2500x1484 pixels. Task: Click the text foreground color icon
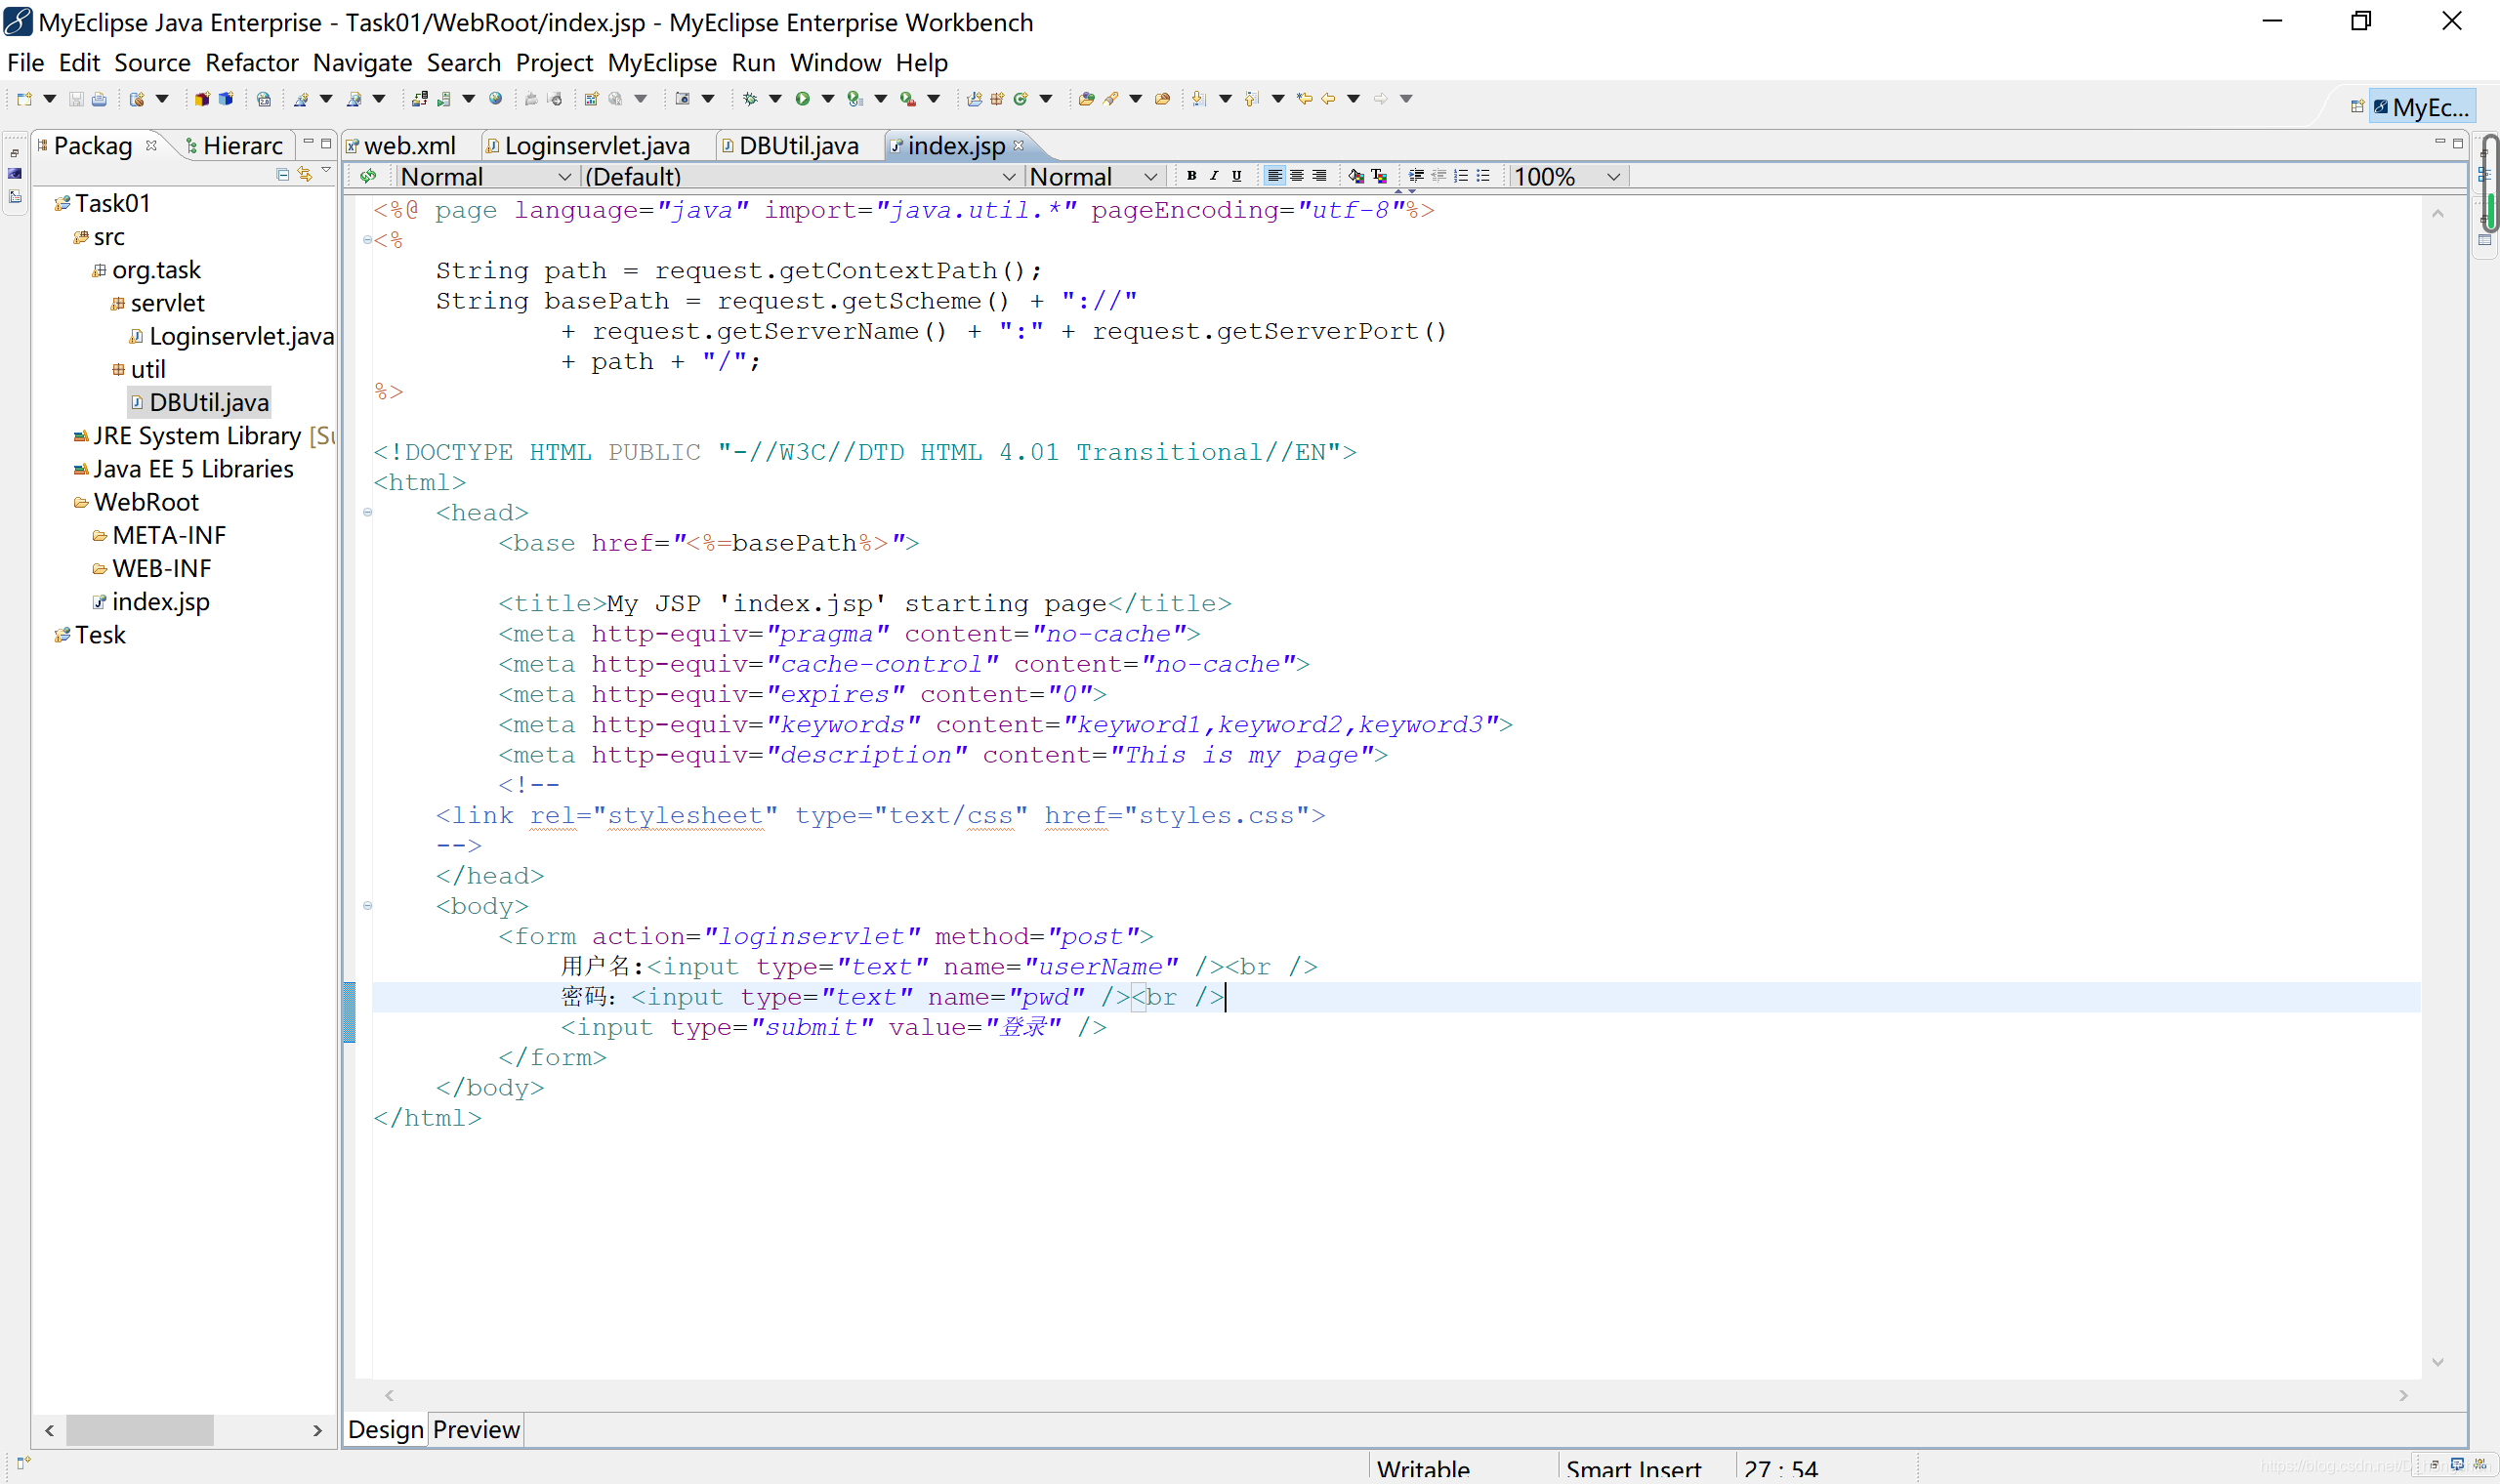1379,176
